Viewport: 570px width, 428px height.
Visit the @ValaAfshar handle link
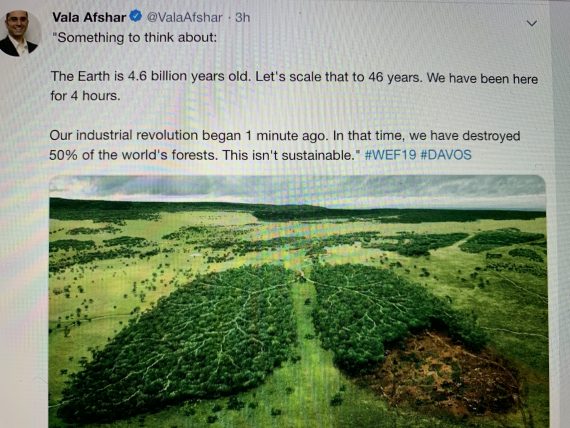184,17
